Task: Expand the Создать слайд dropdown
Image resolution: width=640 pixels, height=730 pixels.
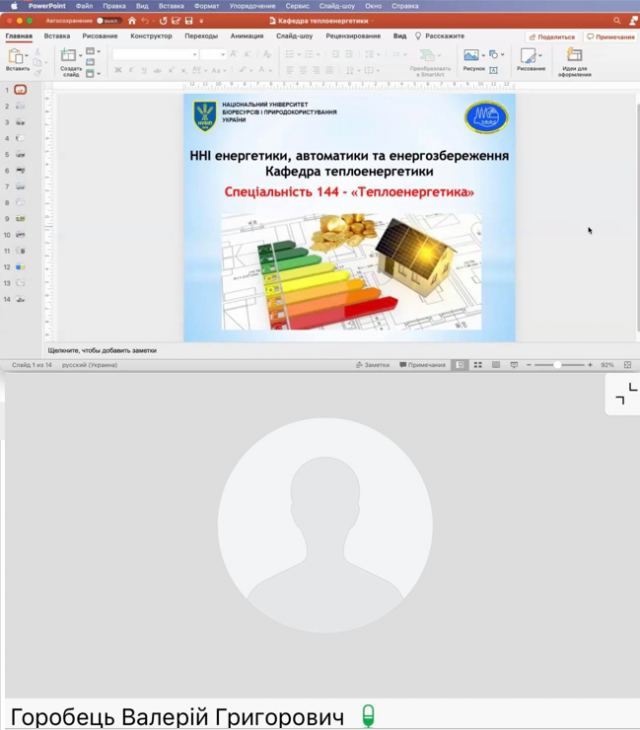Action: 79,56
